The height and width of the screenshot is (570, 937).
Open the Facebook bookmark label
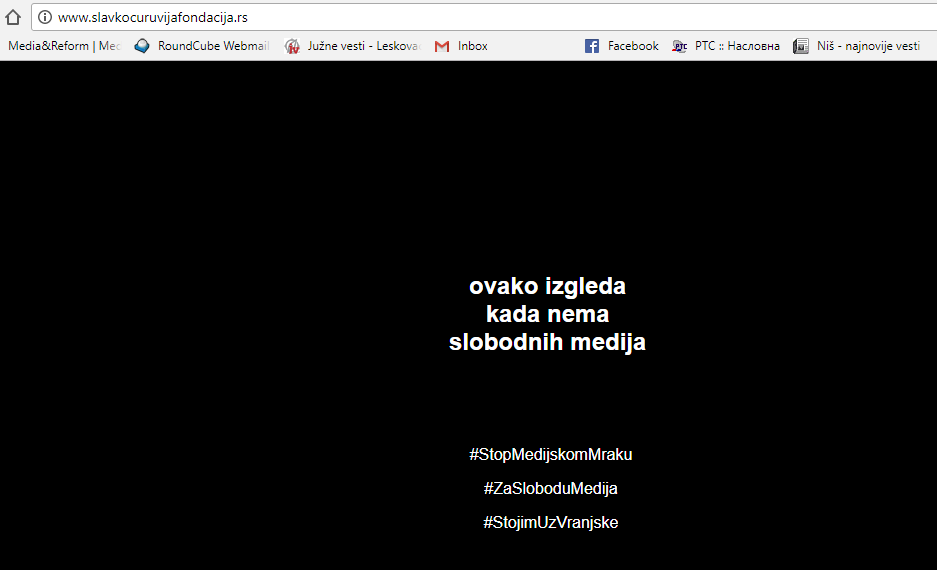pyautogui.click(x=633, y=46)
